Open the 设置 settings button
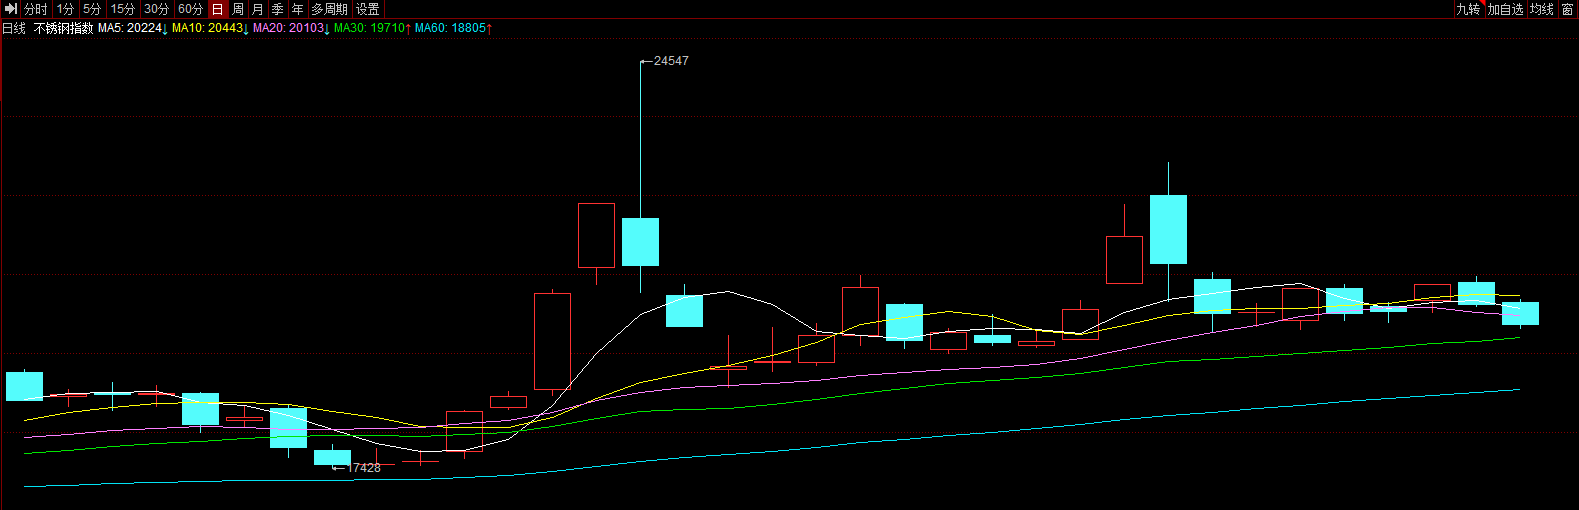Screen dimensions: 1579x510 pyautogui.click(x=368, y=9)
